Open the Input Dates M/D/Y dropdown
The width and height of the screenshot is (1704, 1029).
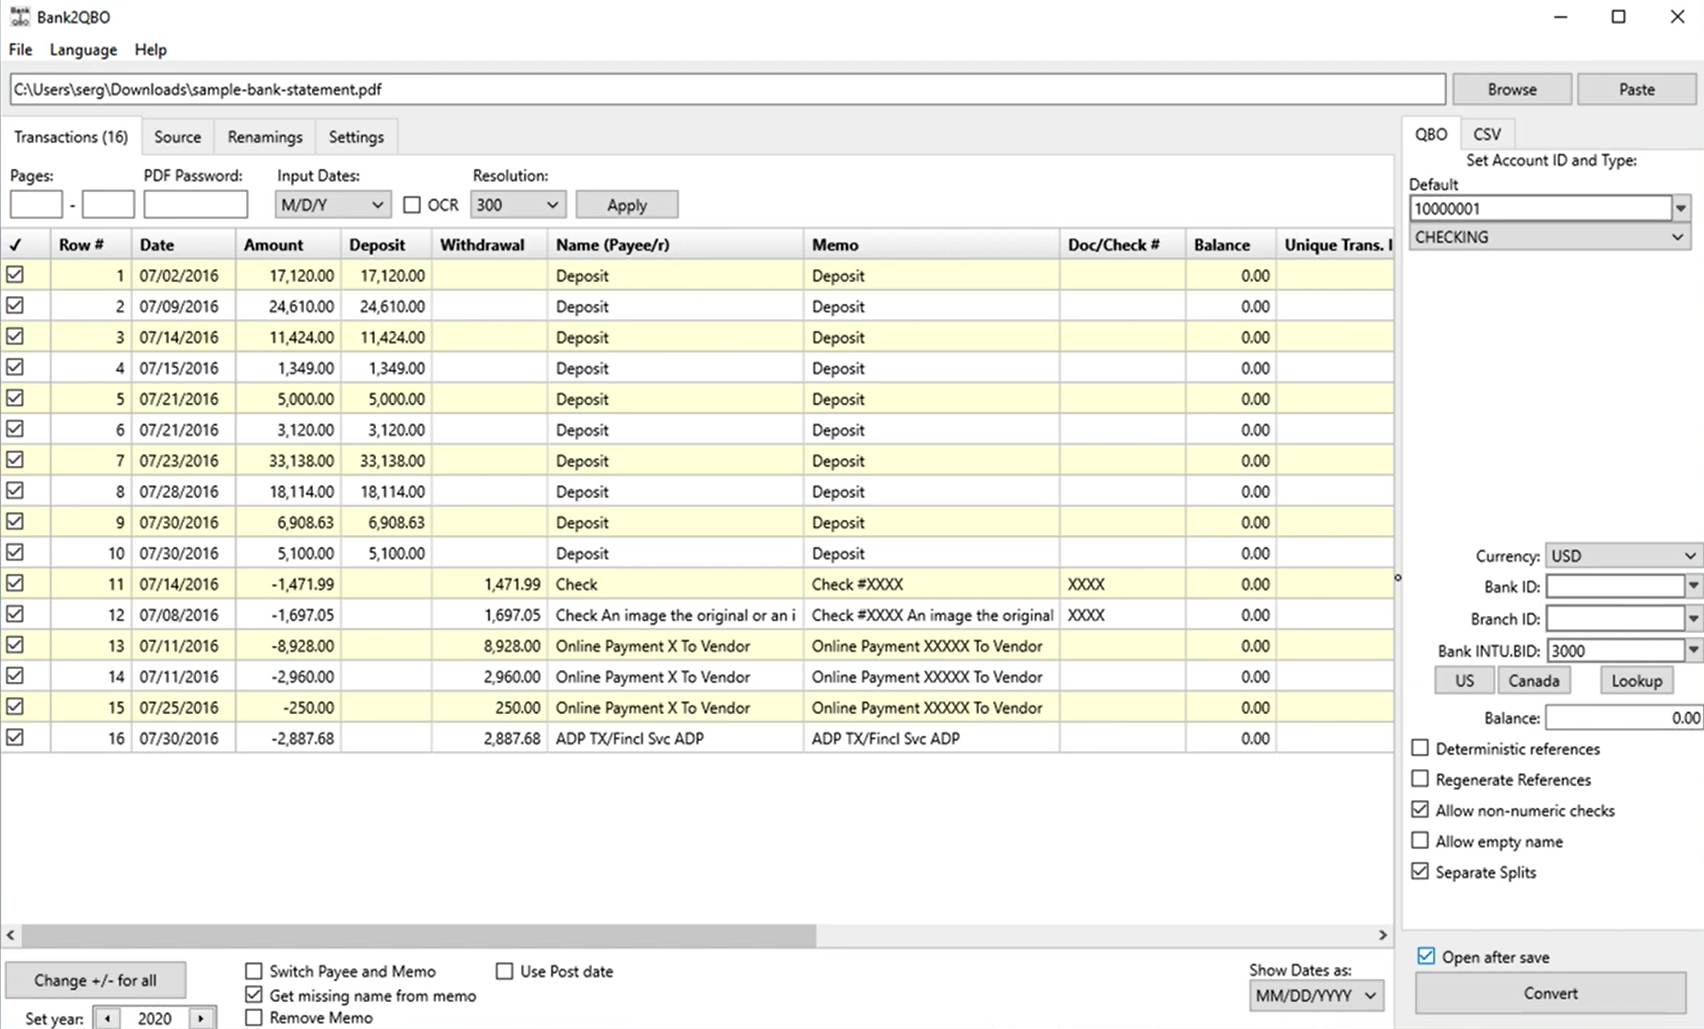point(332,205)
